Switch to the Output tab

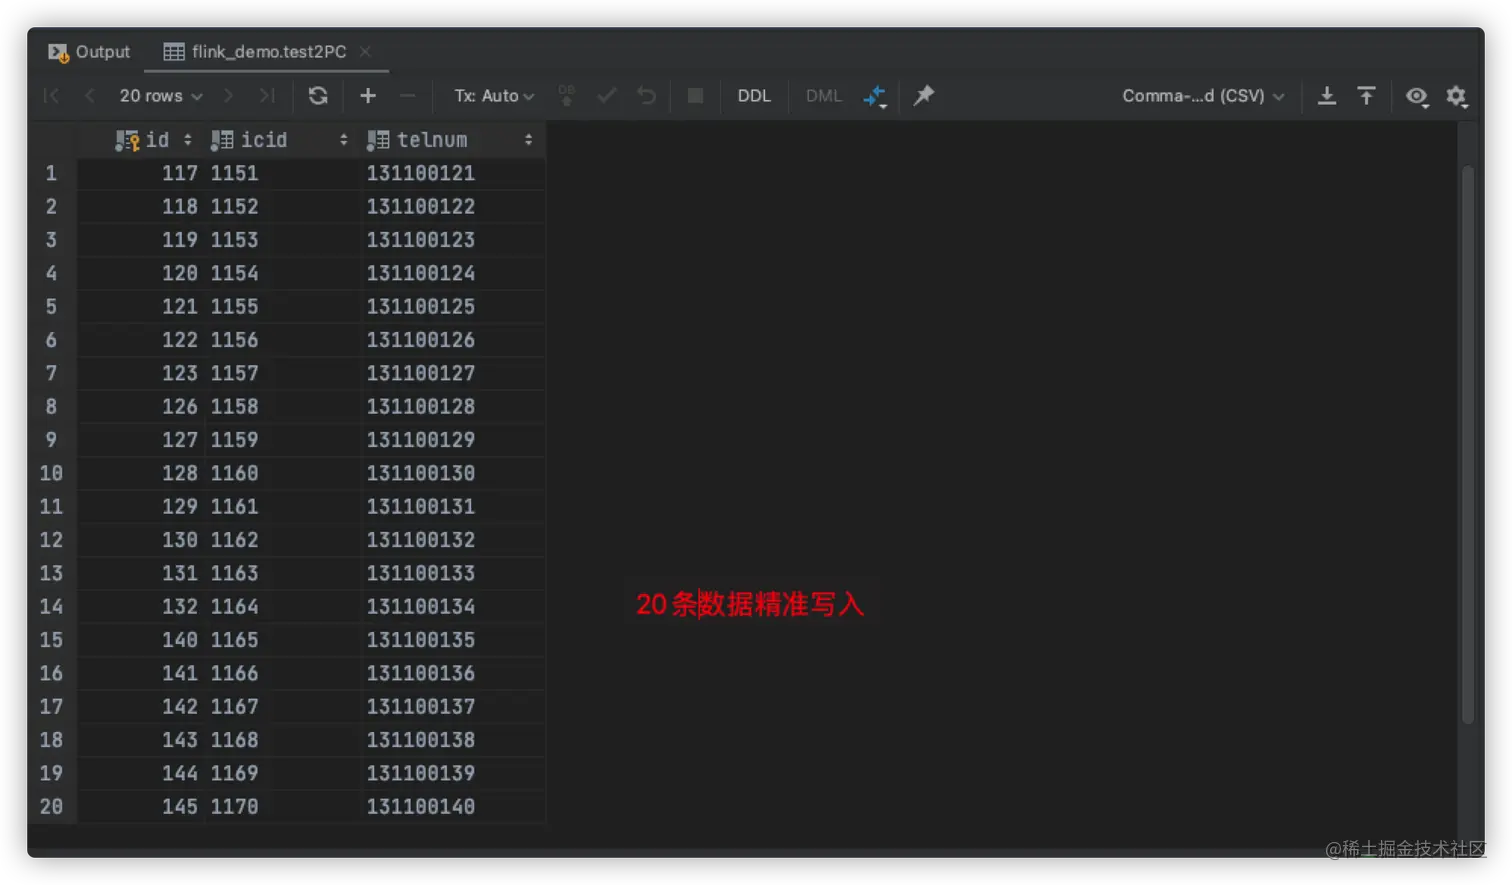click(100, 51)
